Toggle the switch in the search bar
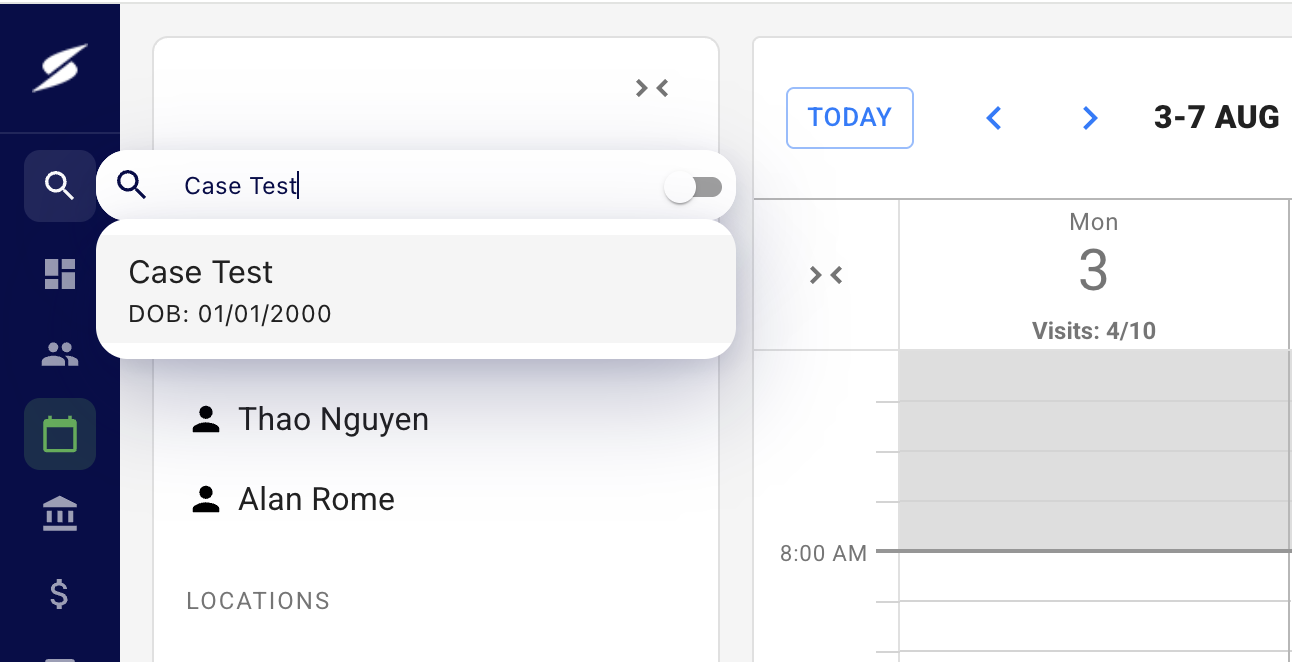The width and height of the screenshot is (1292, 662). 694,187
